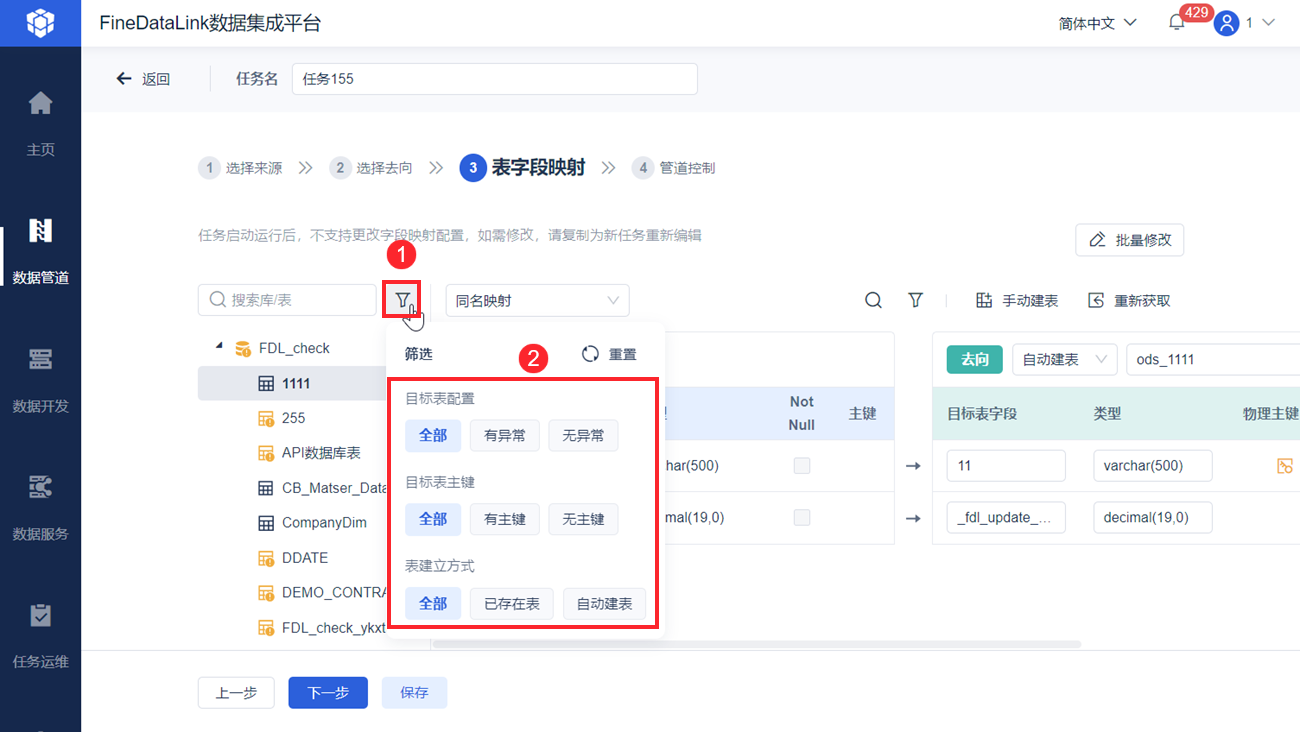Click the user avatar icon
Viewport: 1300px width, 732px height.
coord(1227,23)
